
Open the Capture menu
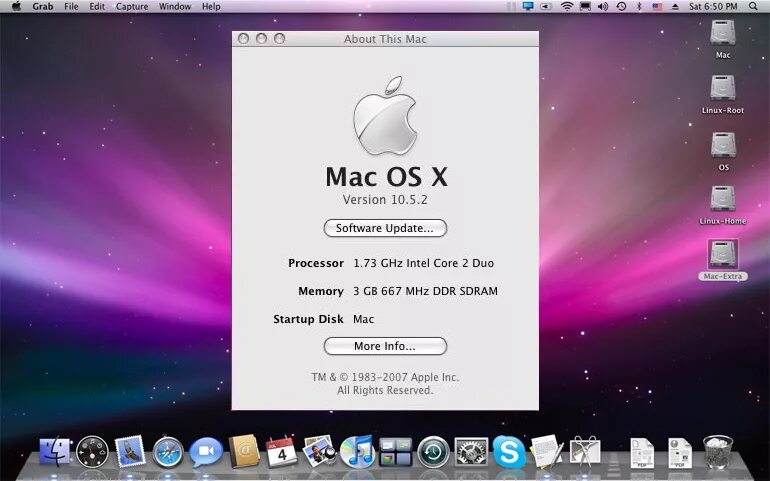point(132,6)
